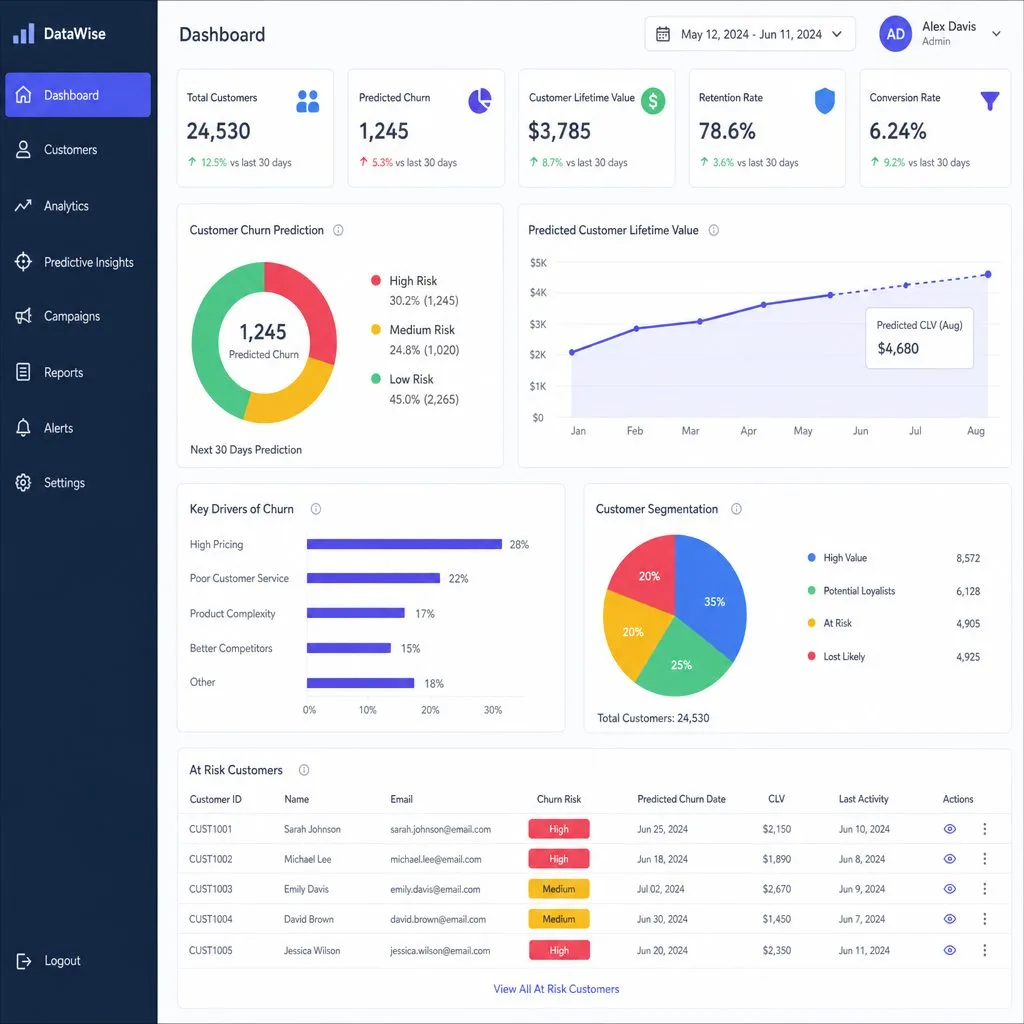Open more actions for Michael Lee row
The height and width of the screenshot is (1024, 1024).
tap(985, 859)
